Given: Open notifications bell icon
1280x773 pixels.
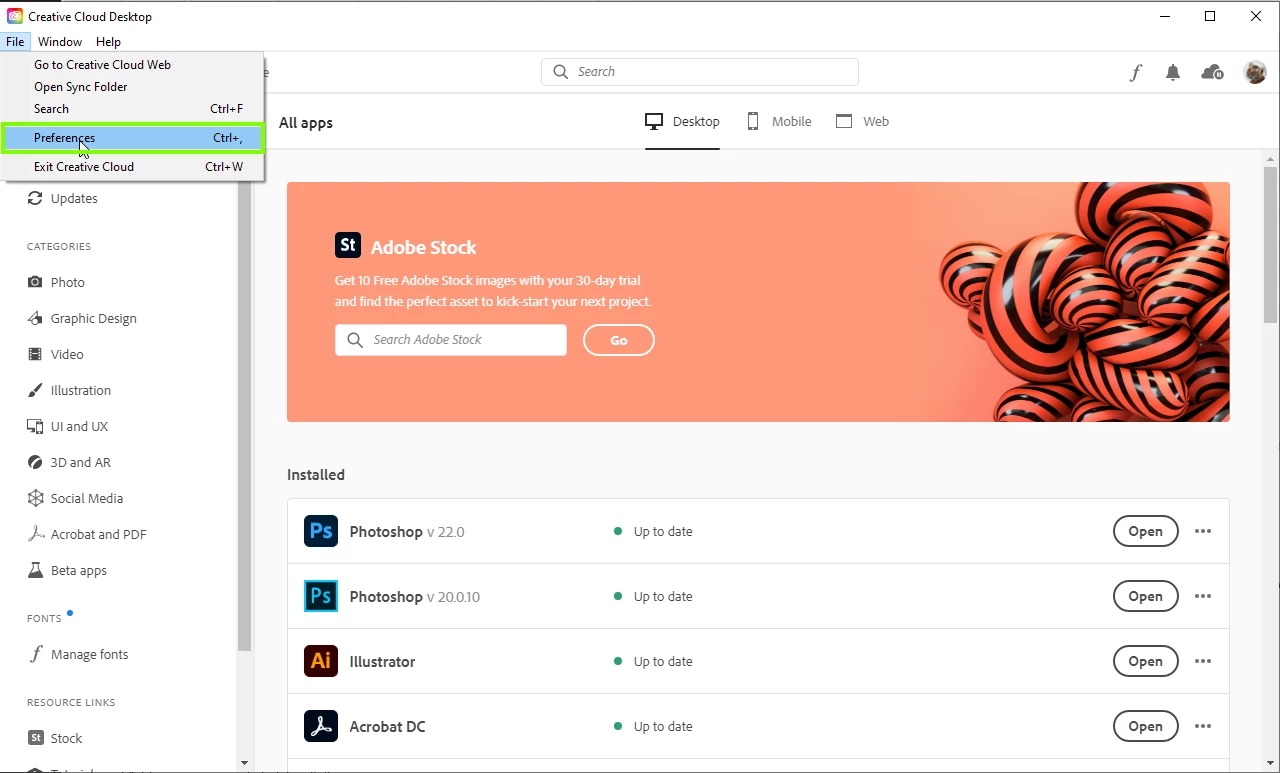Looking at the screenshot, I should [1173, 72].
